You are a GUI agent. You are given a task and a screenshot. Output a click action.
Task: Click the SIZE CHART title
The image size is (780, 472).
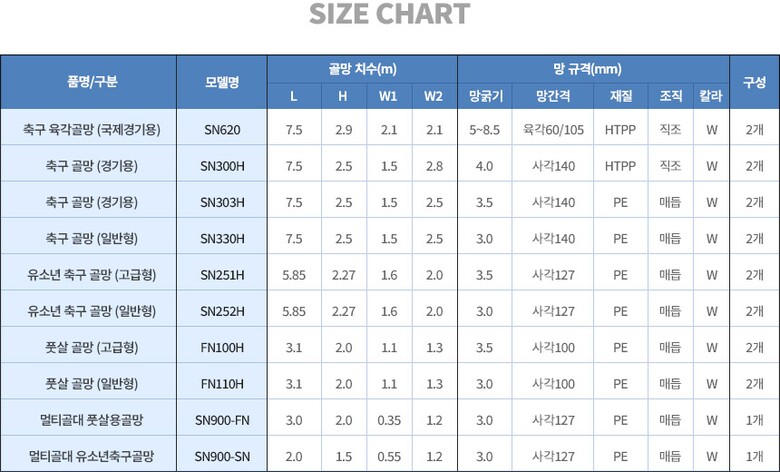pos(389,14)
